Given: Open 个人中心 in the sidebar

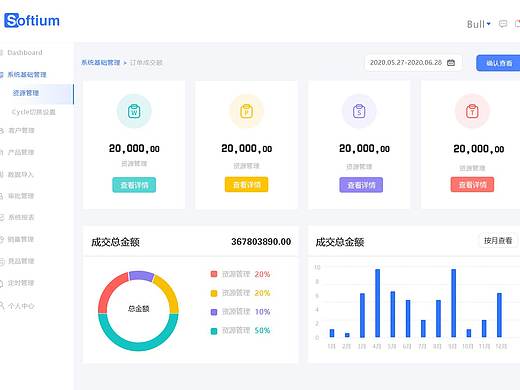Looking at the screenshot, I should click(21, 306).
